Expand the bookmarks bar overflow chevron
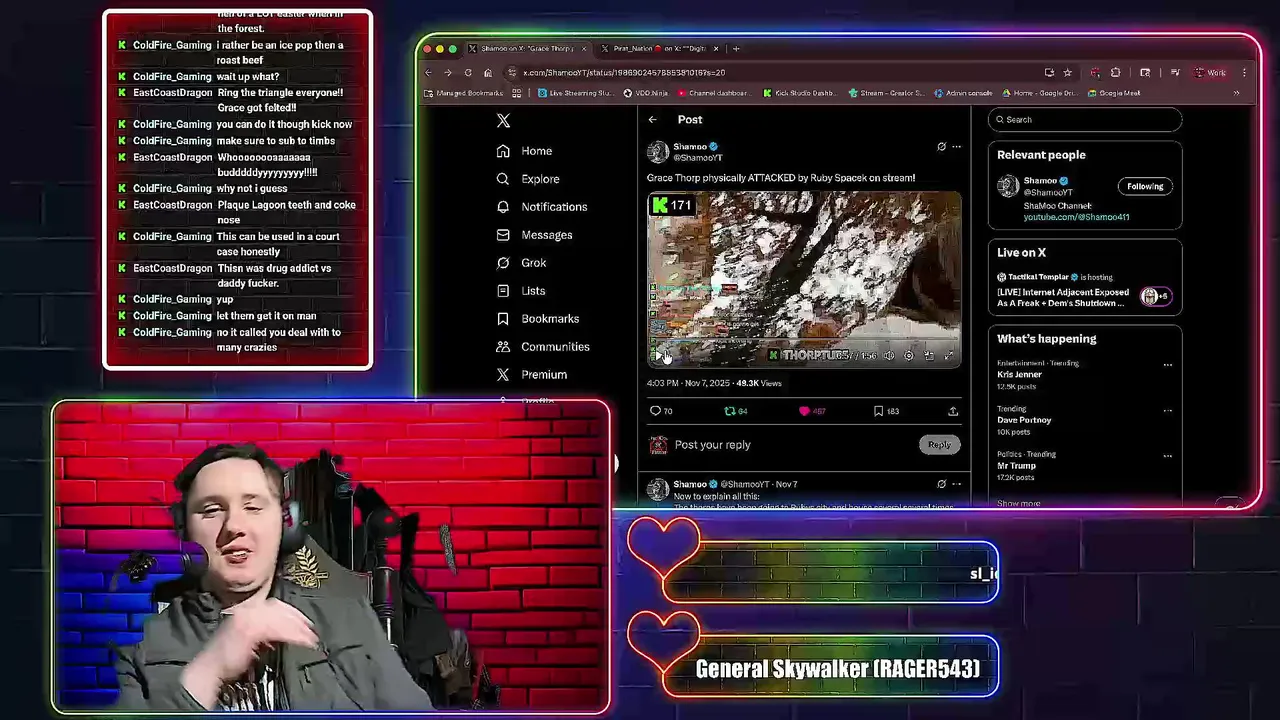1280x720 pixels. [1237, 94]
